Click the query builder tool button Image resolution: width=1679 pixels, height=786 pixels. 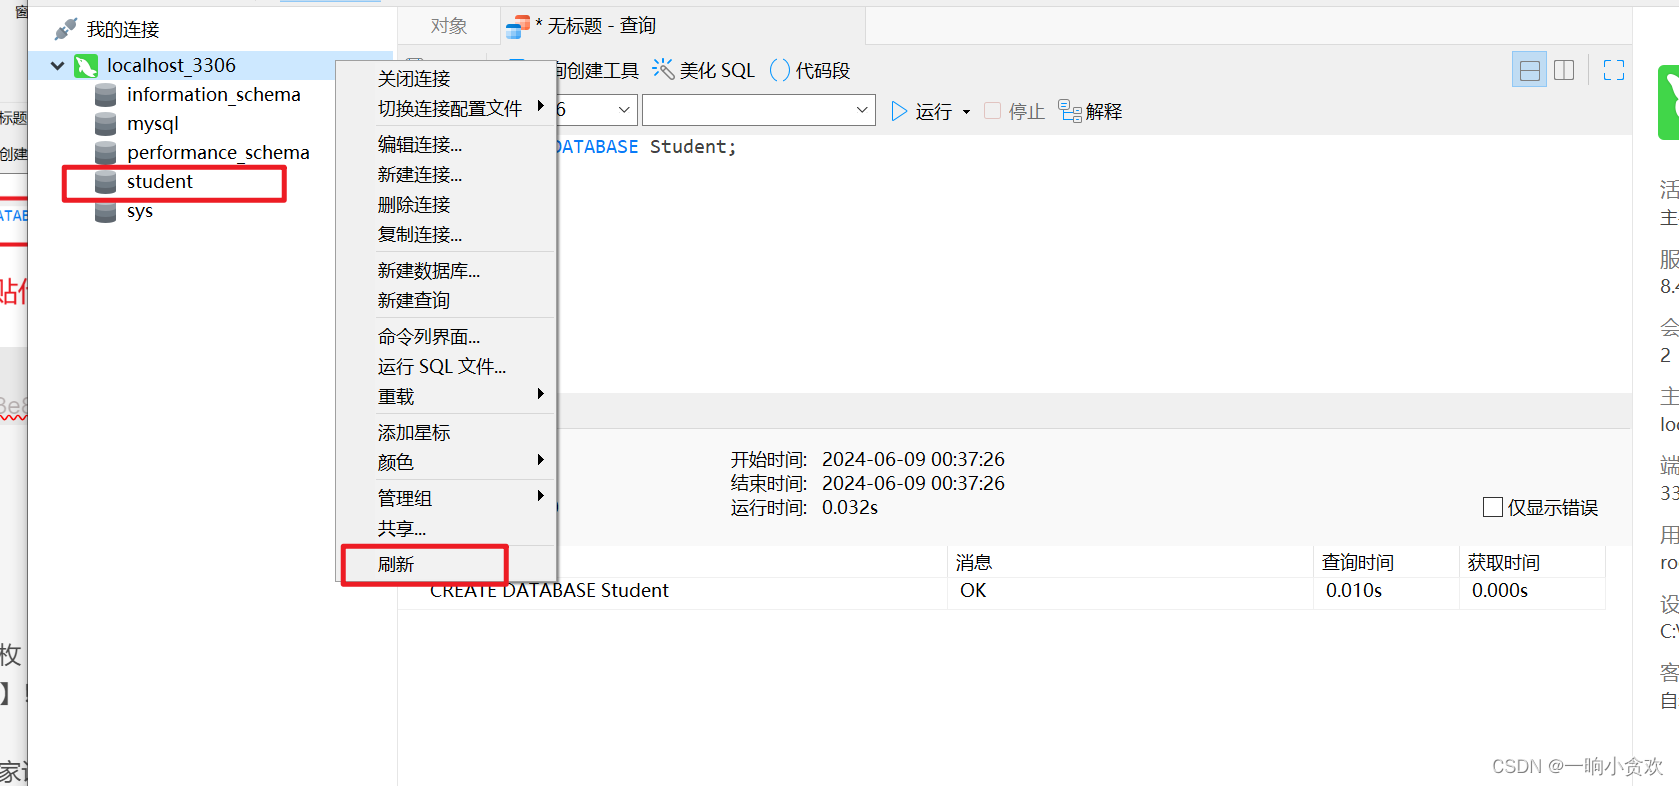(597, 70)
